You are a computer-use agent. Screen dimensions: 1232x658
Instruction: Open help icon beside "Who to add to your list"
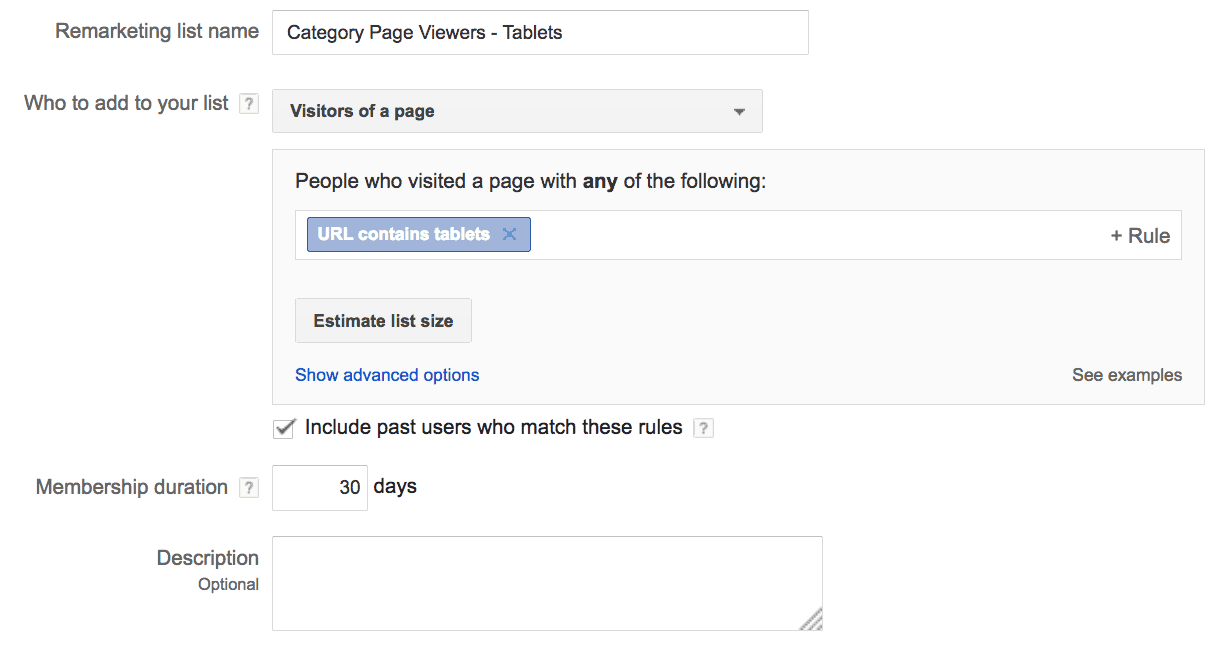[x=249, y=104]
